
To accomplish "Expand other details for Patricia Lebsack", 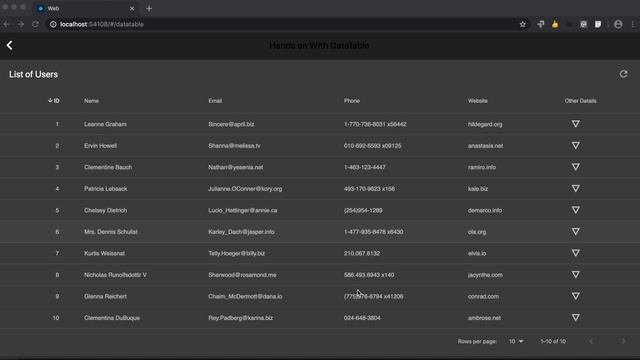I will pyautogui.click(x=576, y=189).
